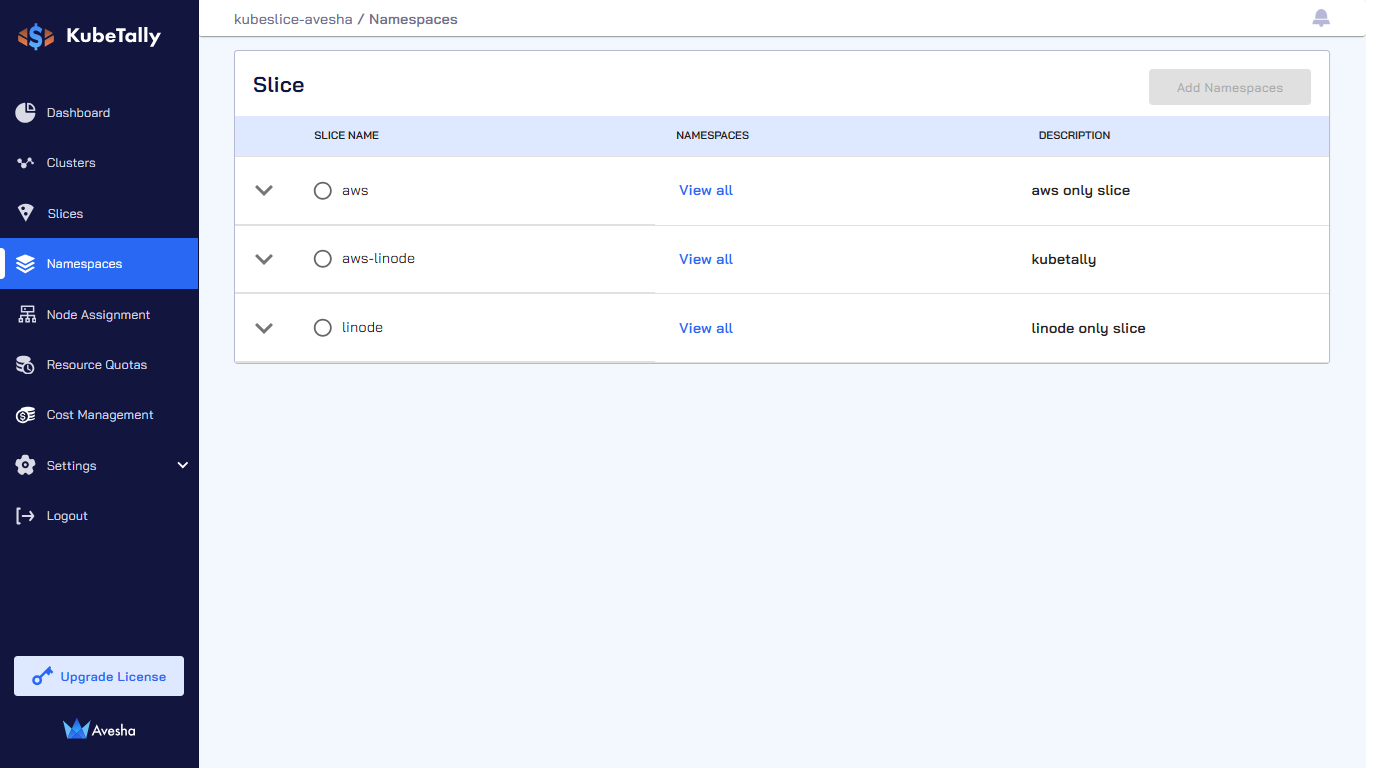
Task: Select the Namespaces menu item
Action: pos(99,264)
